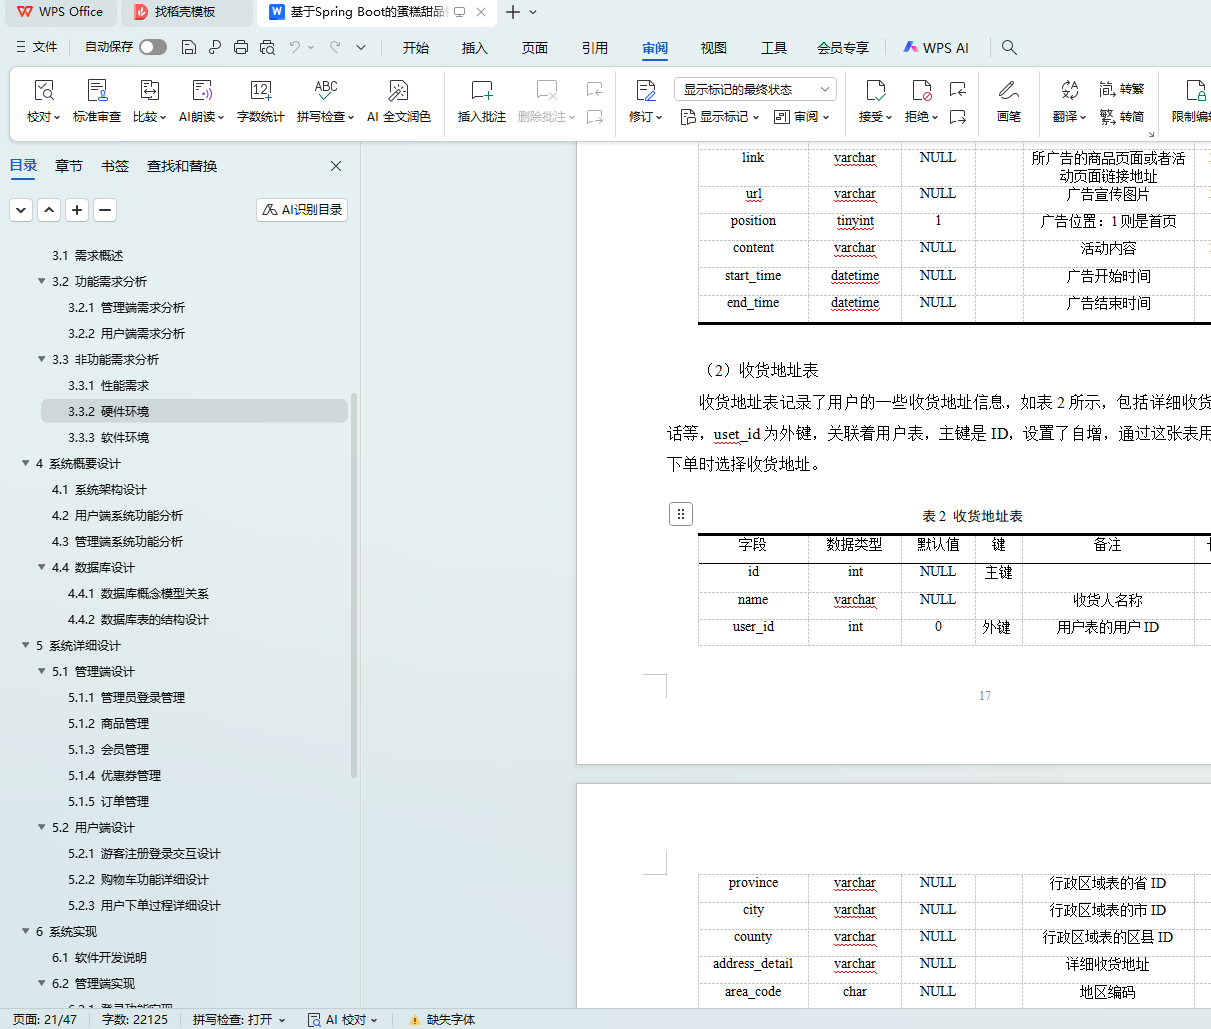Toggle the 自动保存 auto-save switch

tap(153, 47)
